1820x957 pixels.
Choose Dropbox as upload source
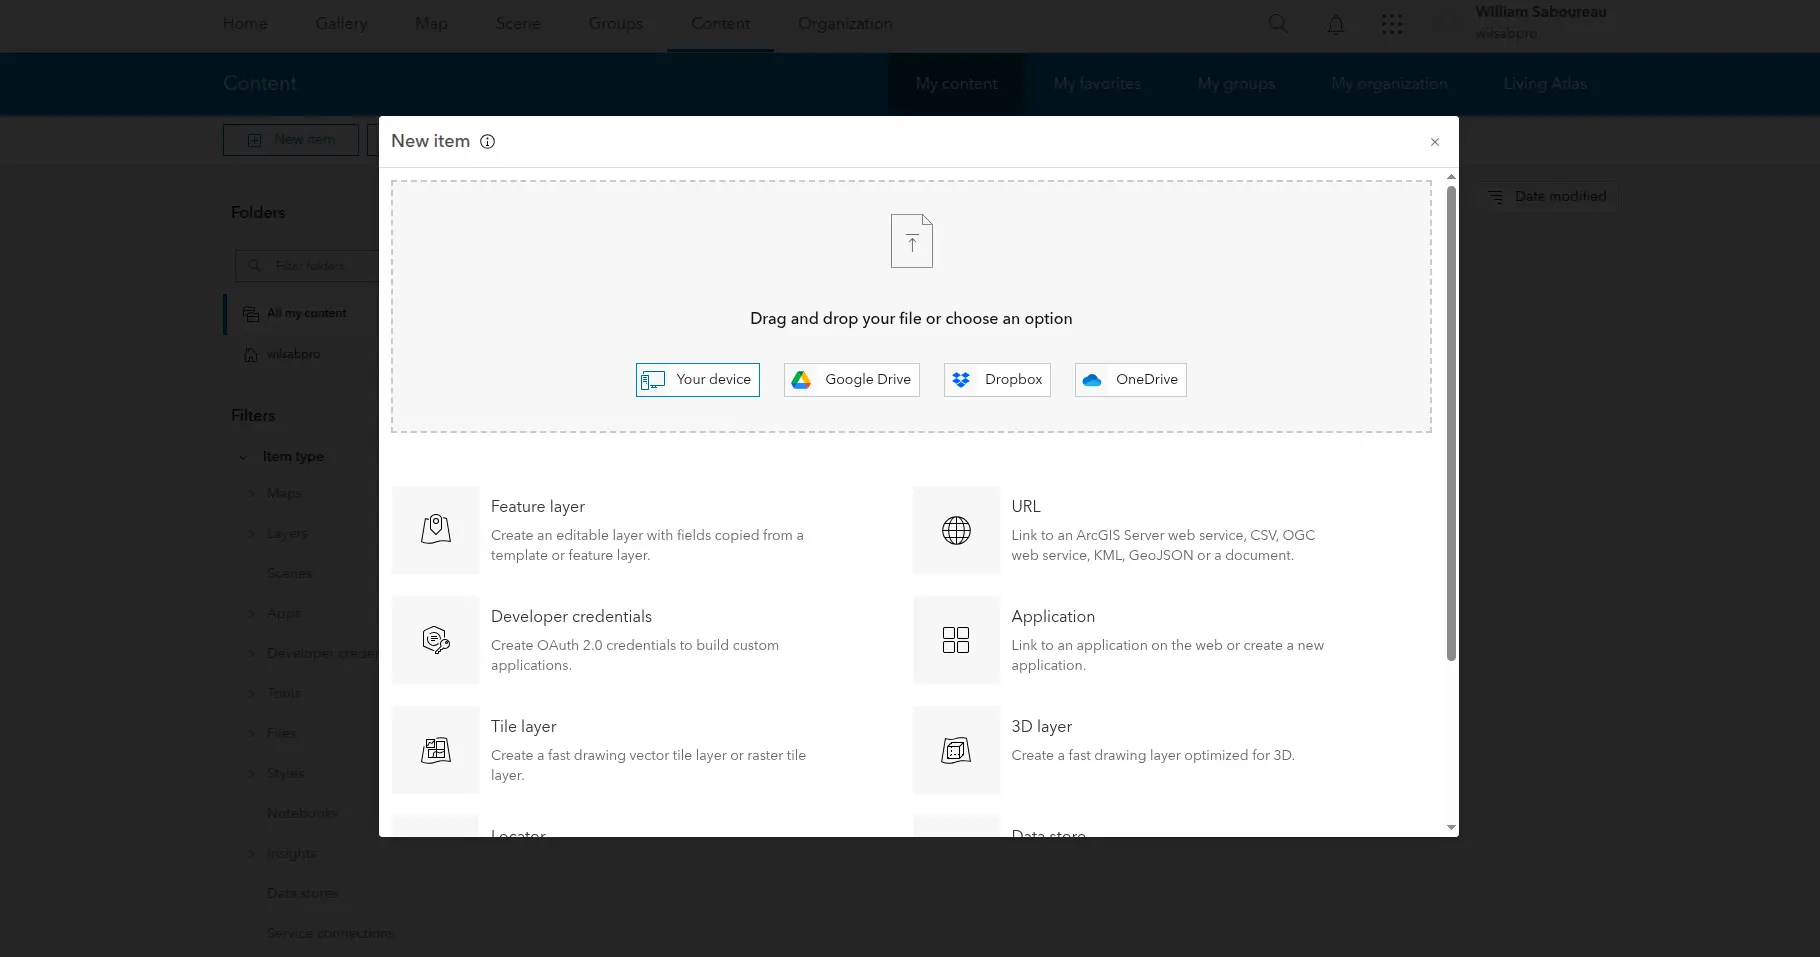(996, 380)
